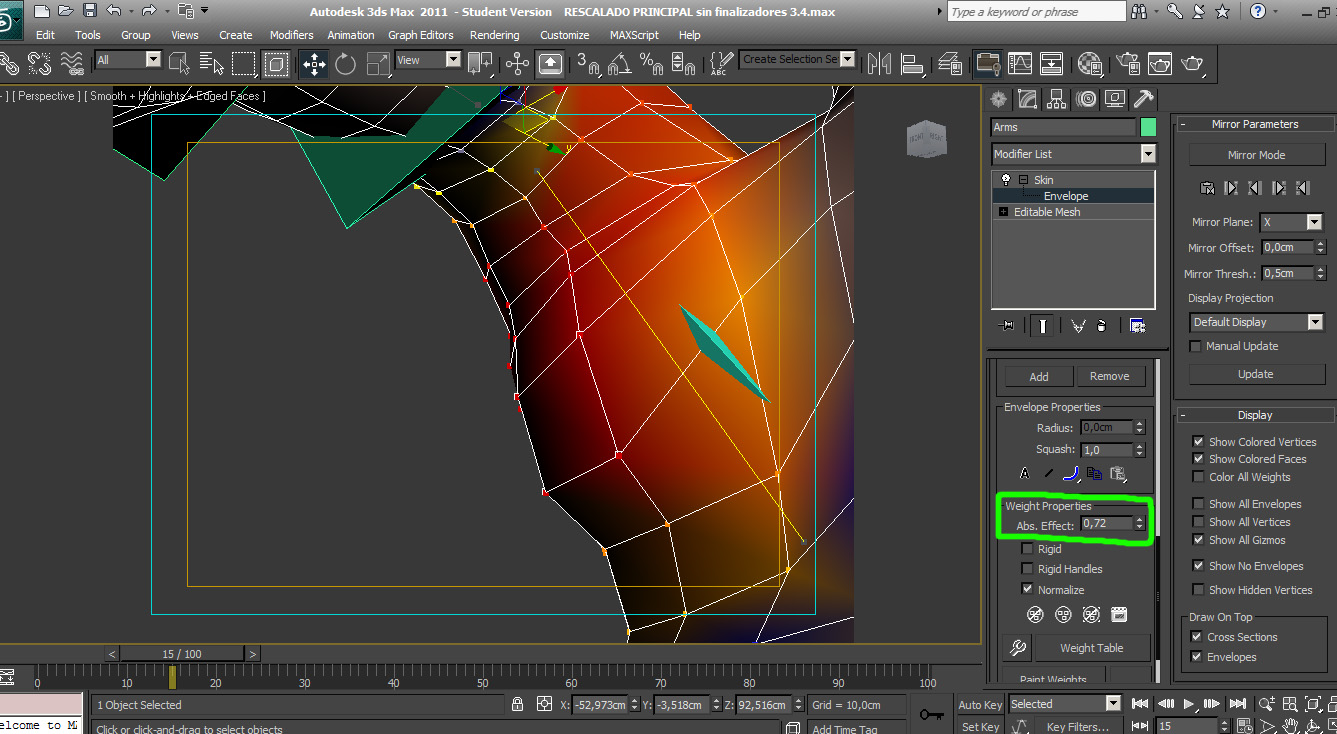
Task: Open the Modifiers menu
Action: (x=291, y=35)
